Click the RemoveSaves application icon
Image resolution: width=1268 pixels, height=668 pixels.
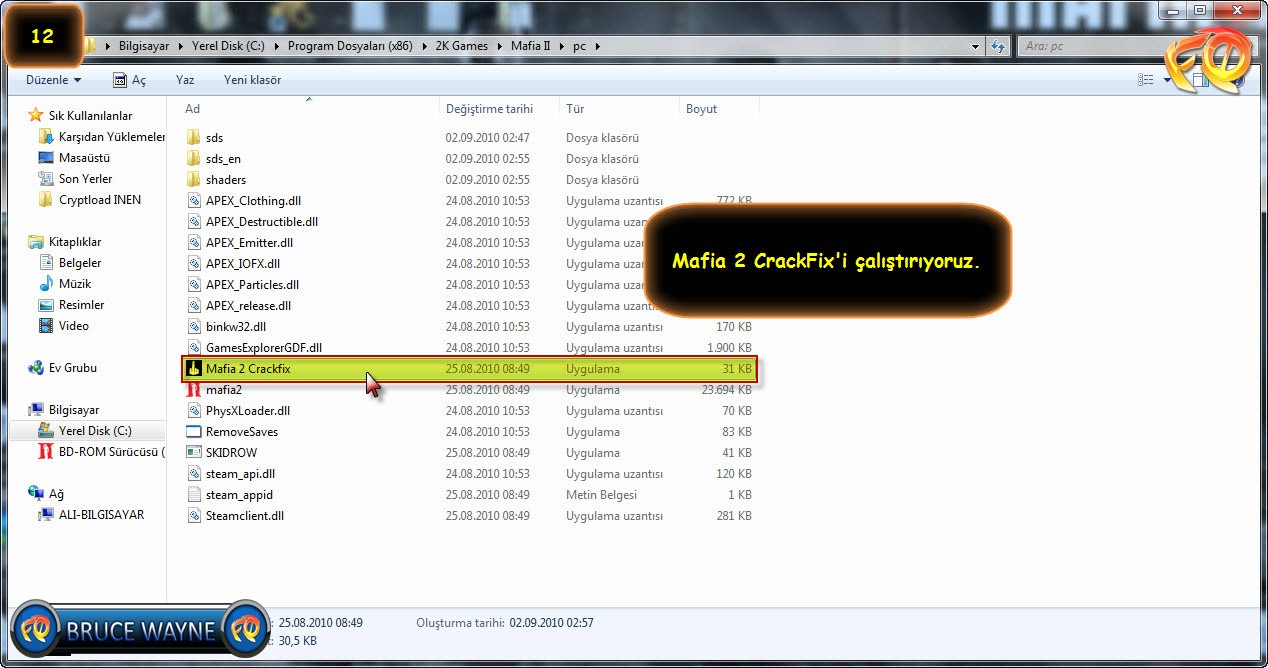[x=194, y=432]
